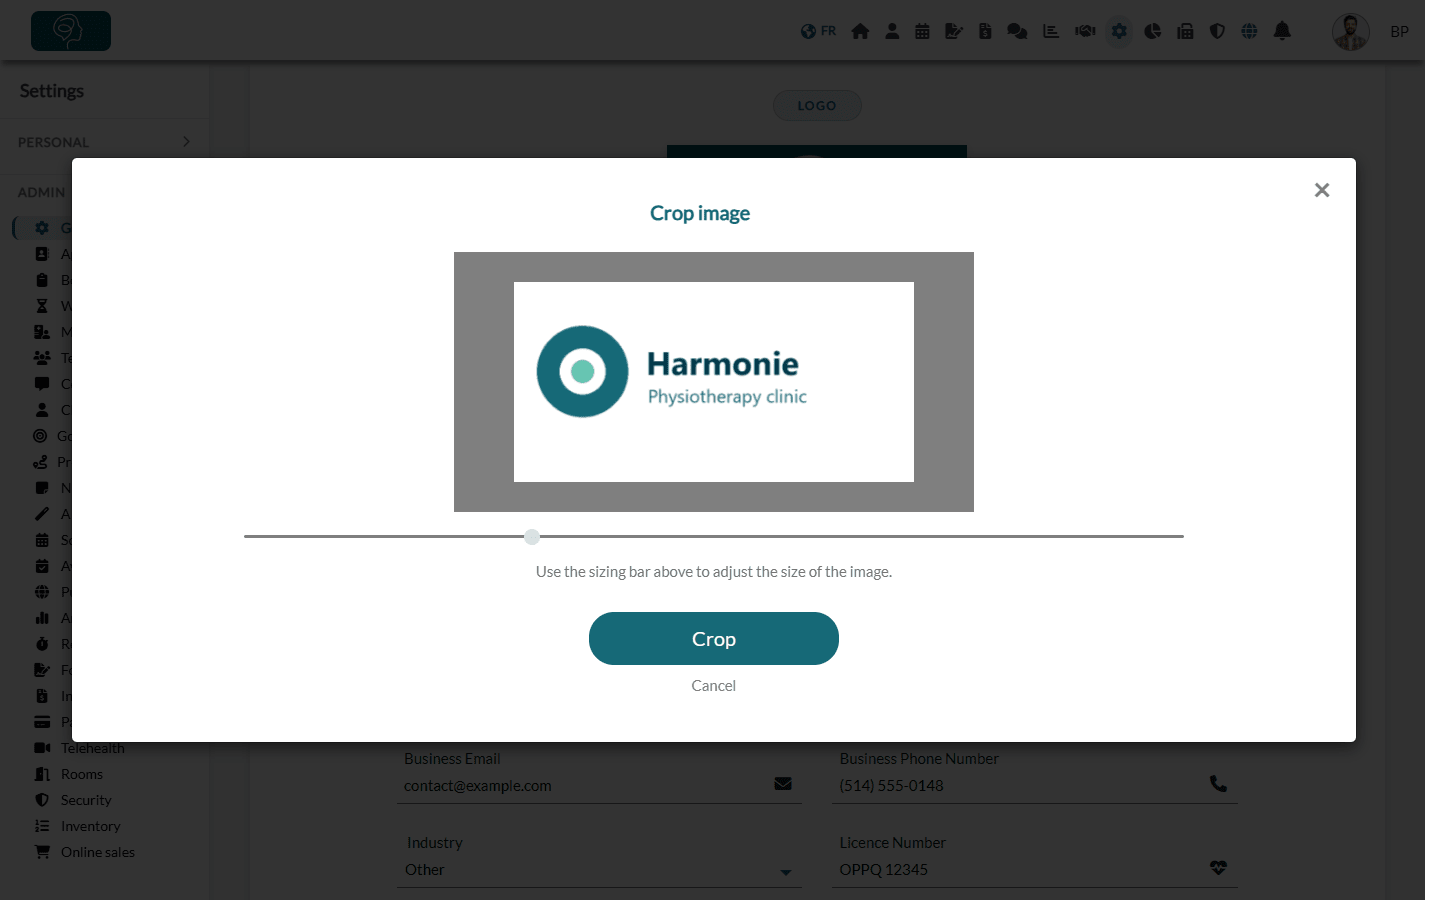1440x900 pixels.
Task: Click the LOGO button behind the dialog
Action: (x=817, y=105)
